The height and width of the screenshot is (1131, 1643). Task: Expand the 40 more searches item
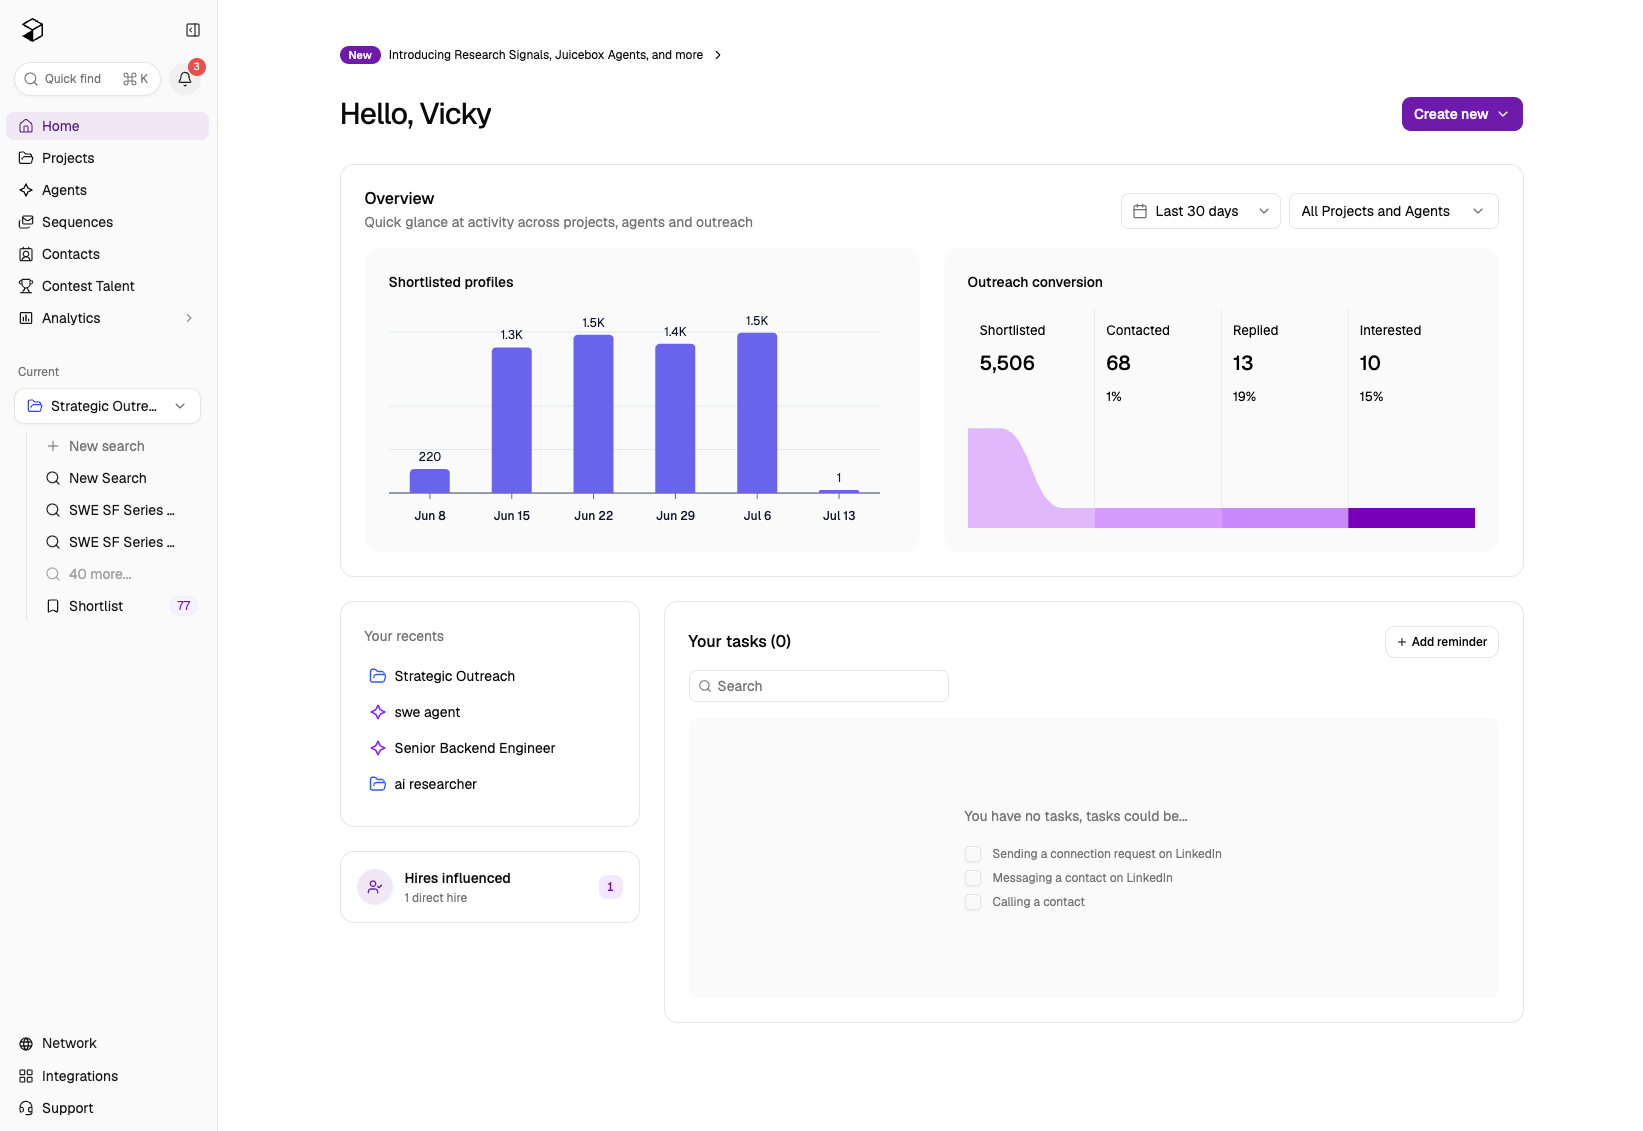tap(100, 574)
